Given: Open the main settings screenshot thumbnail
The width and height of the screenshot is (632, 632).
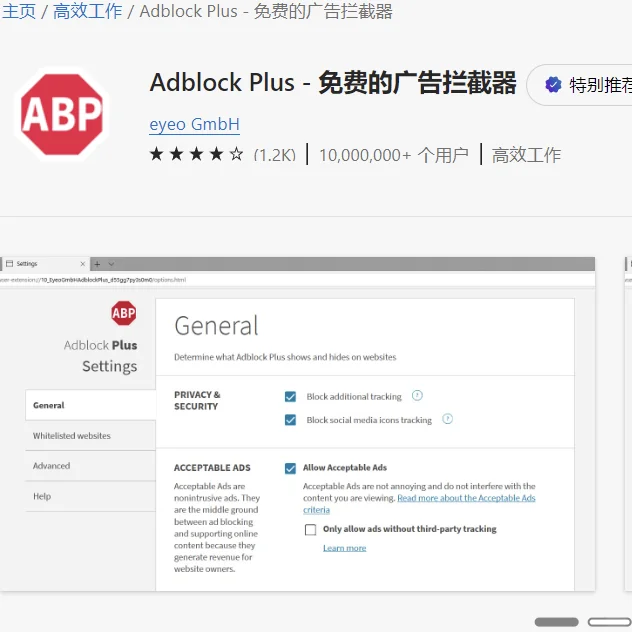Looking at the screenshot, I should (x=297, y=424).
